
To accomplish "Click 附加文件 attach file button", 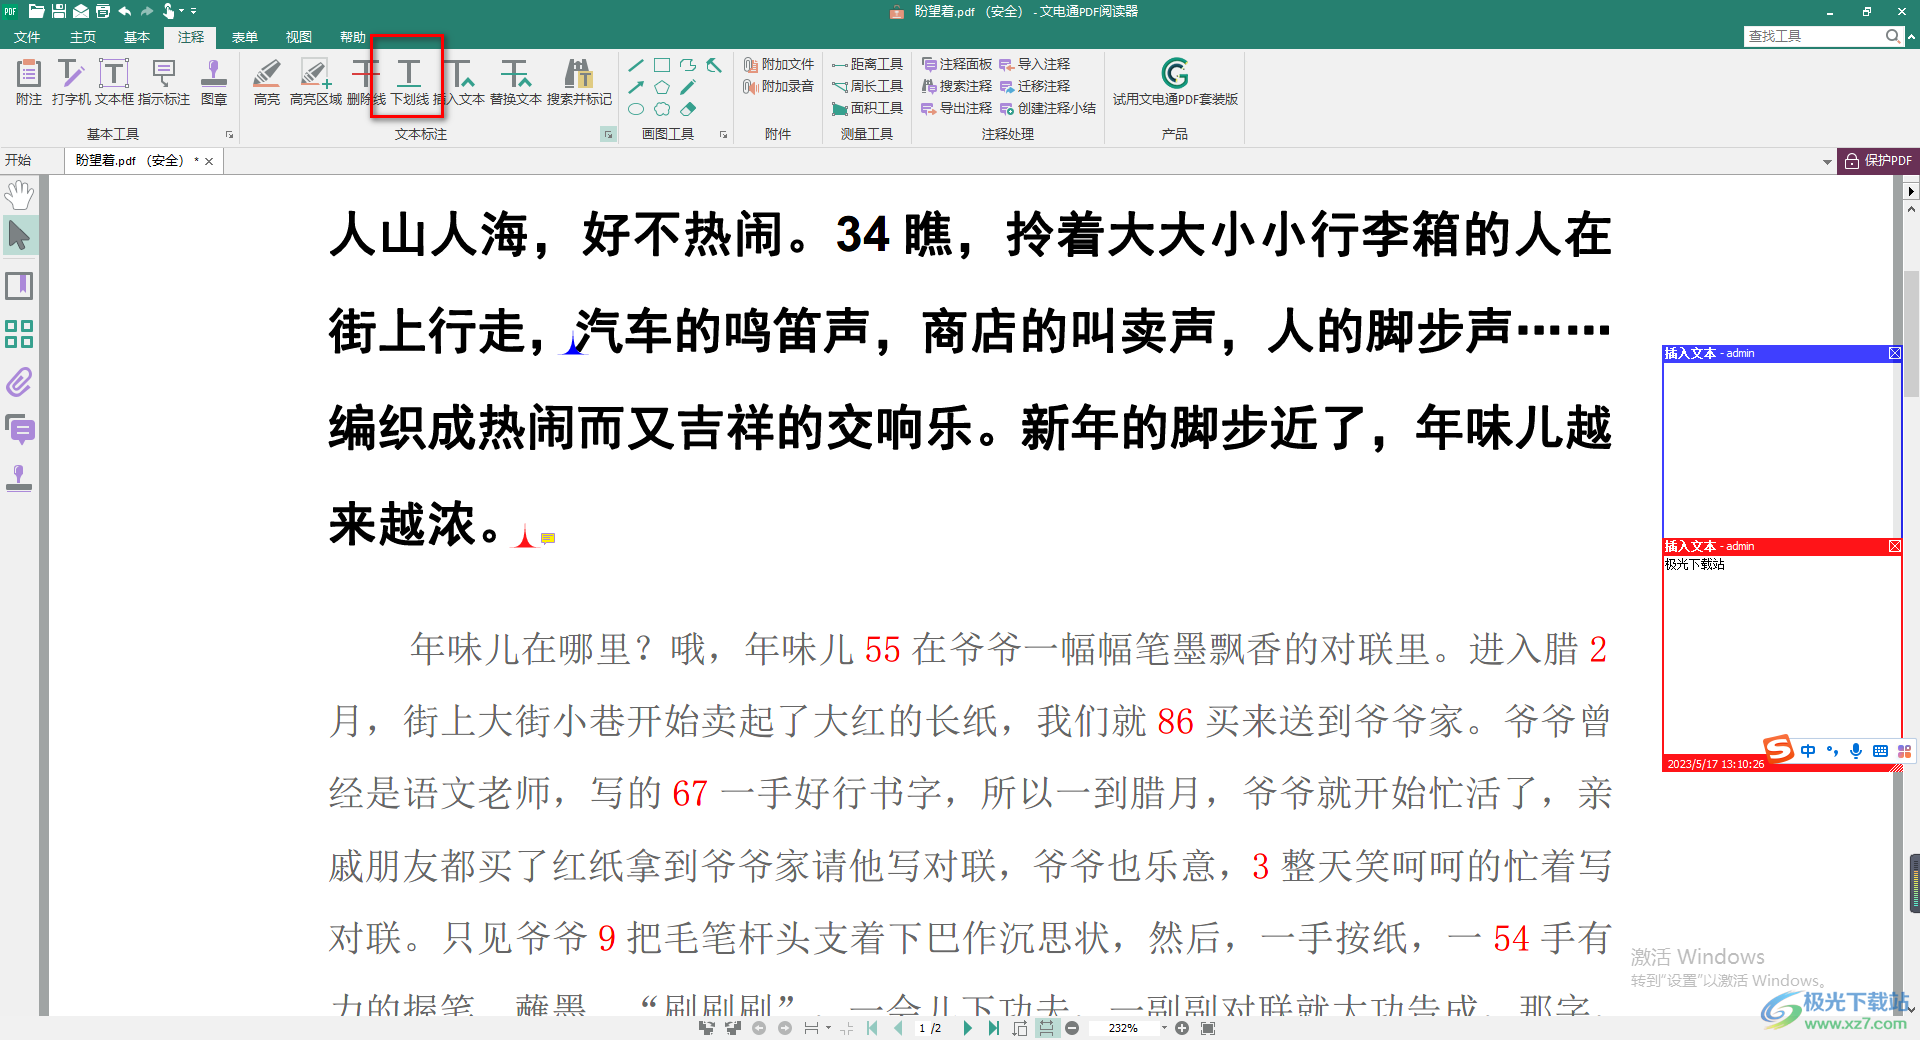I will click(778, 64).
